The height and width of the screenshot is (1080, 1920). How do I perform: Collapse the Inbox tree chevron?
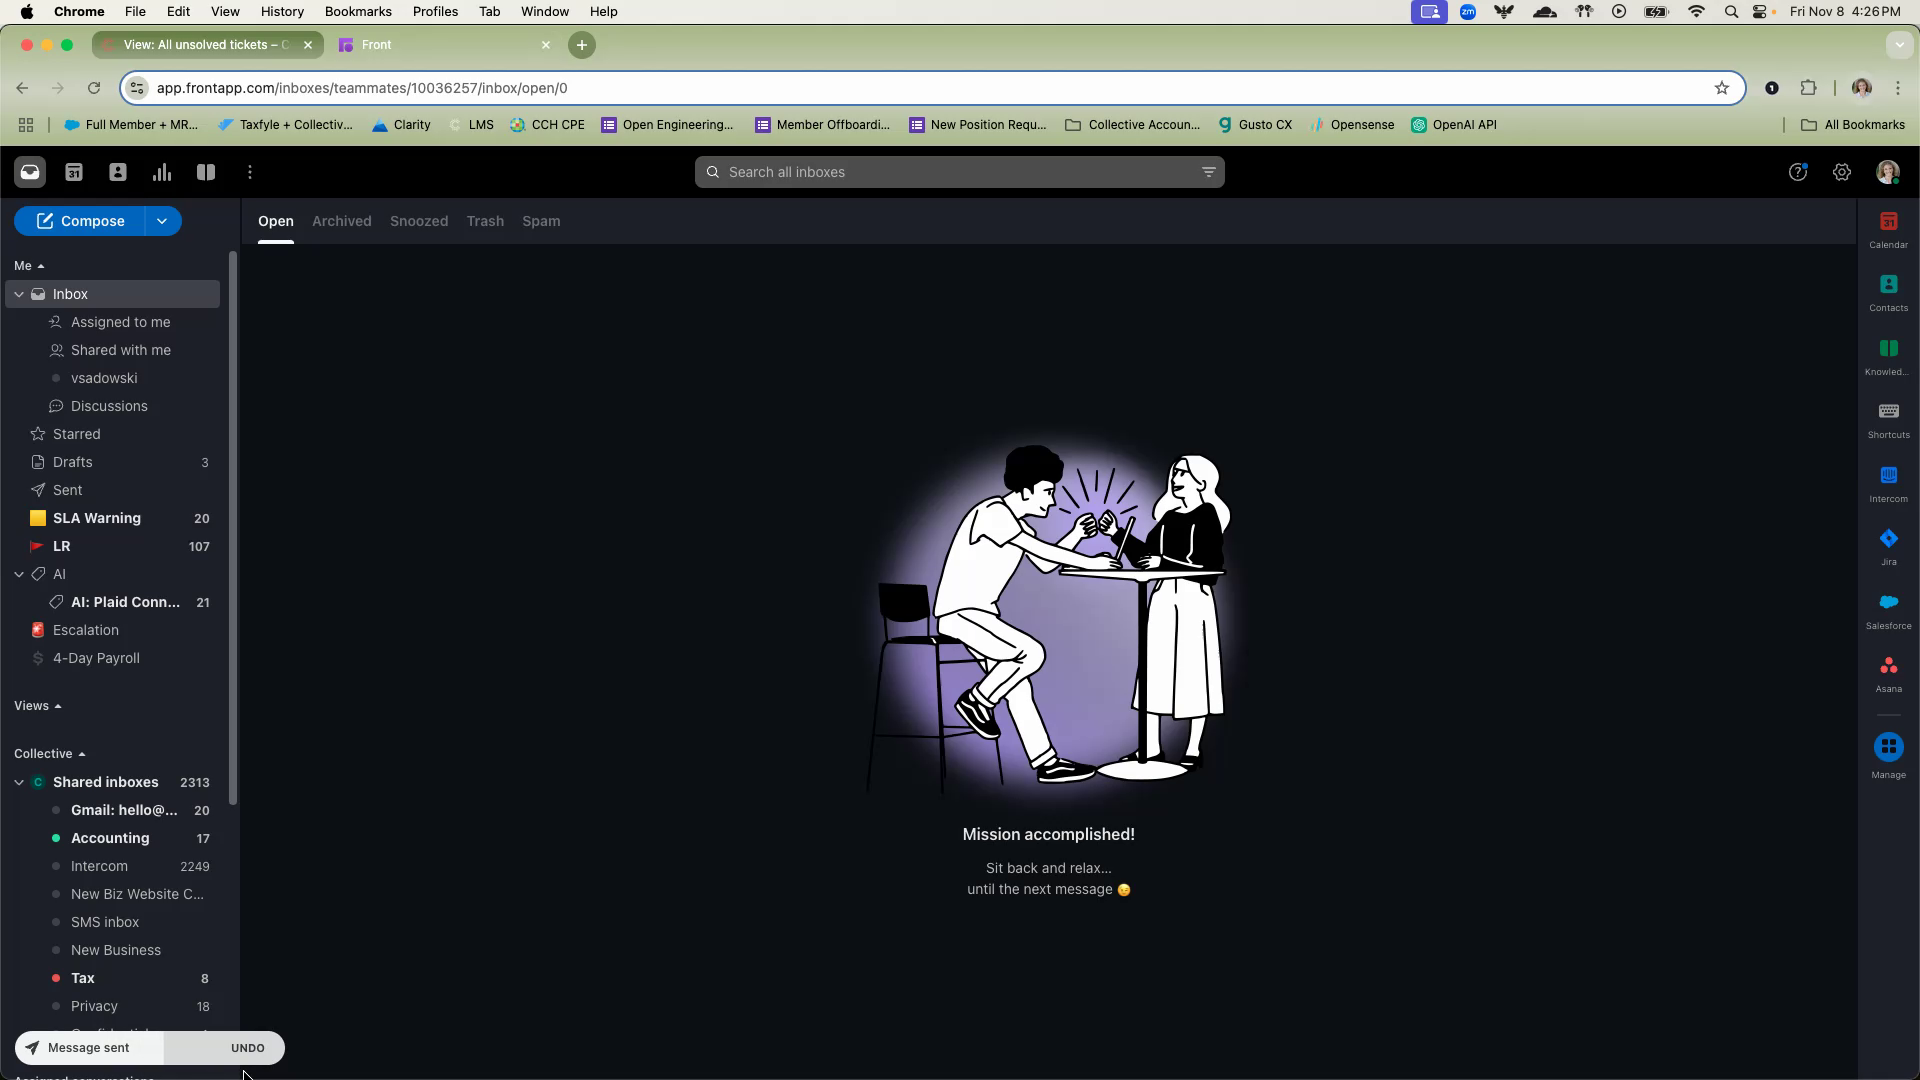19,294
